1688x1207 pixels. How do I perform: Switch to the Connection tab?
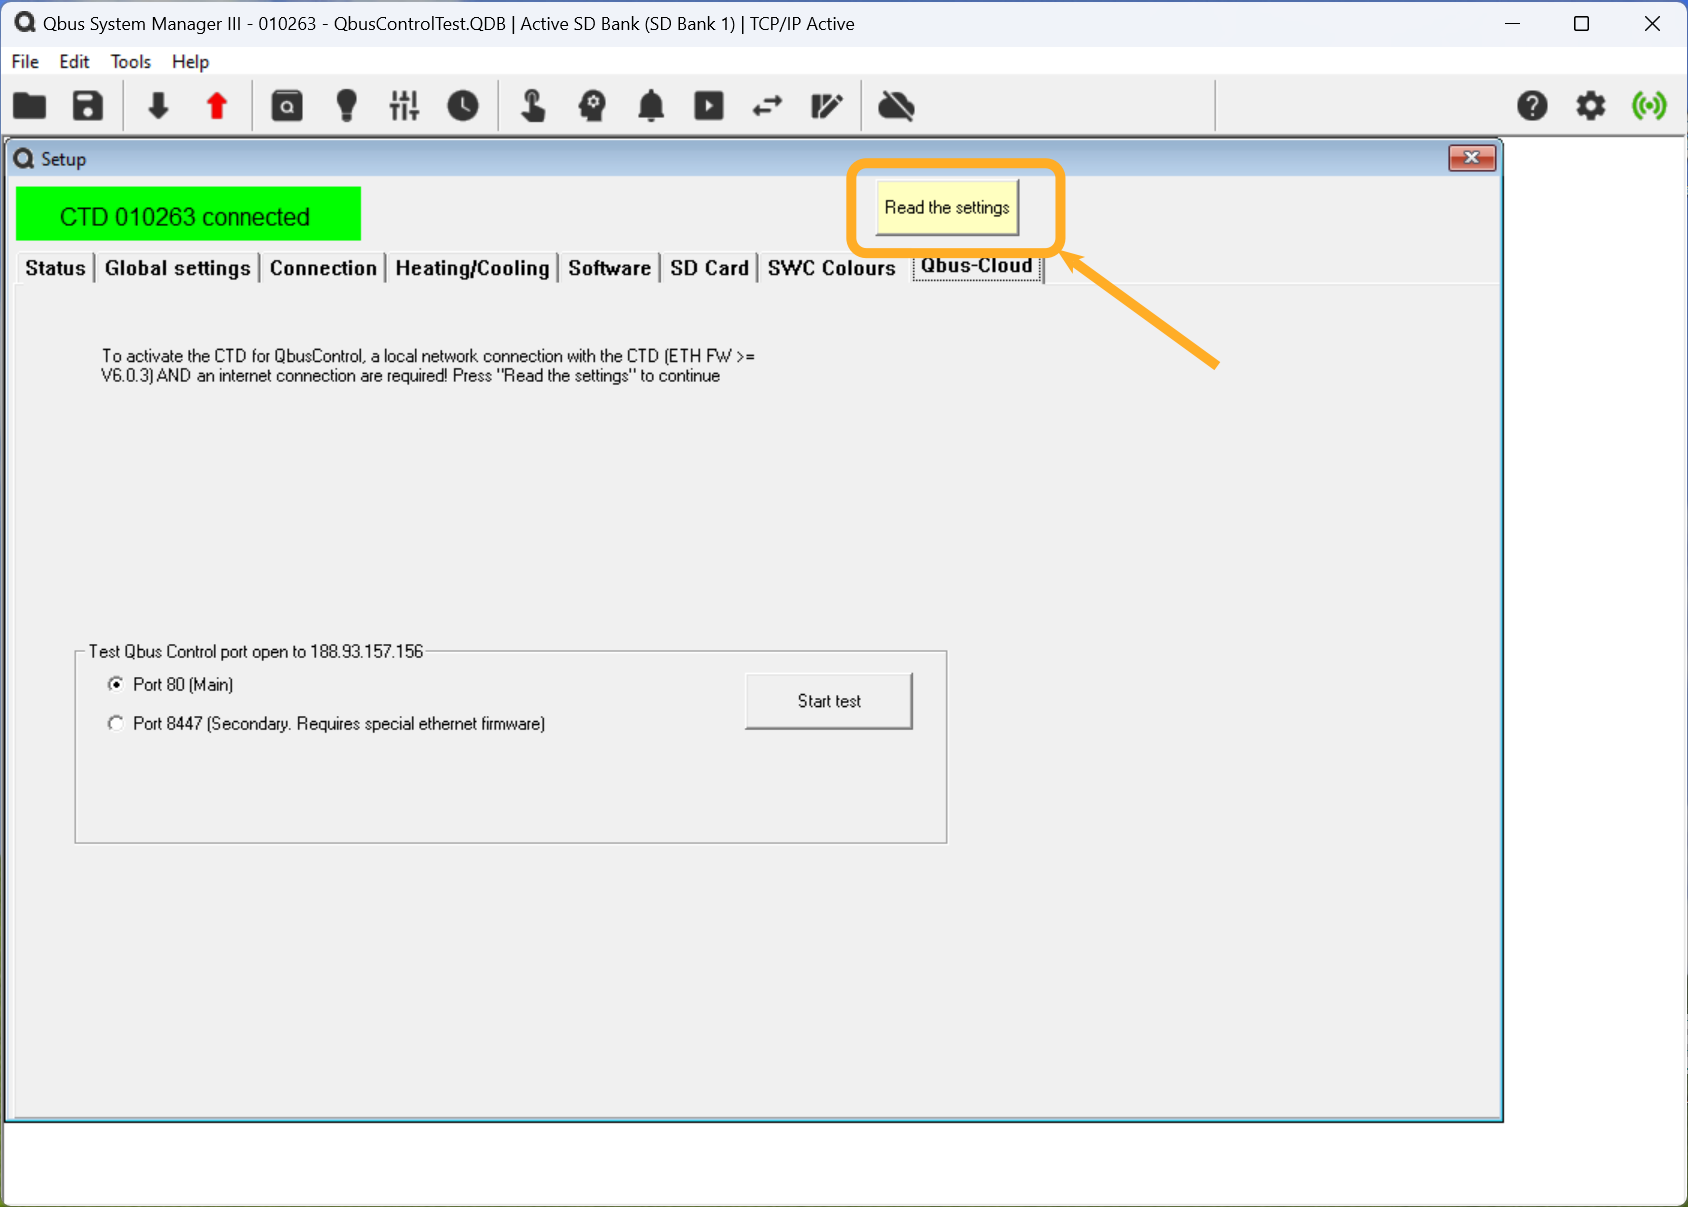(x=323, y=268)
